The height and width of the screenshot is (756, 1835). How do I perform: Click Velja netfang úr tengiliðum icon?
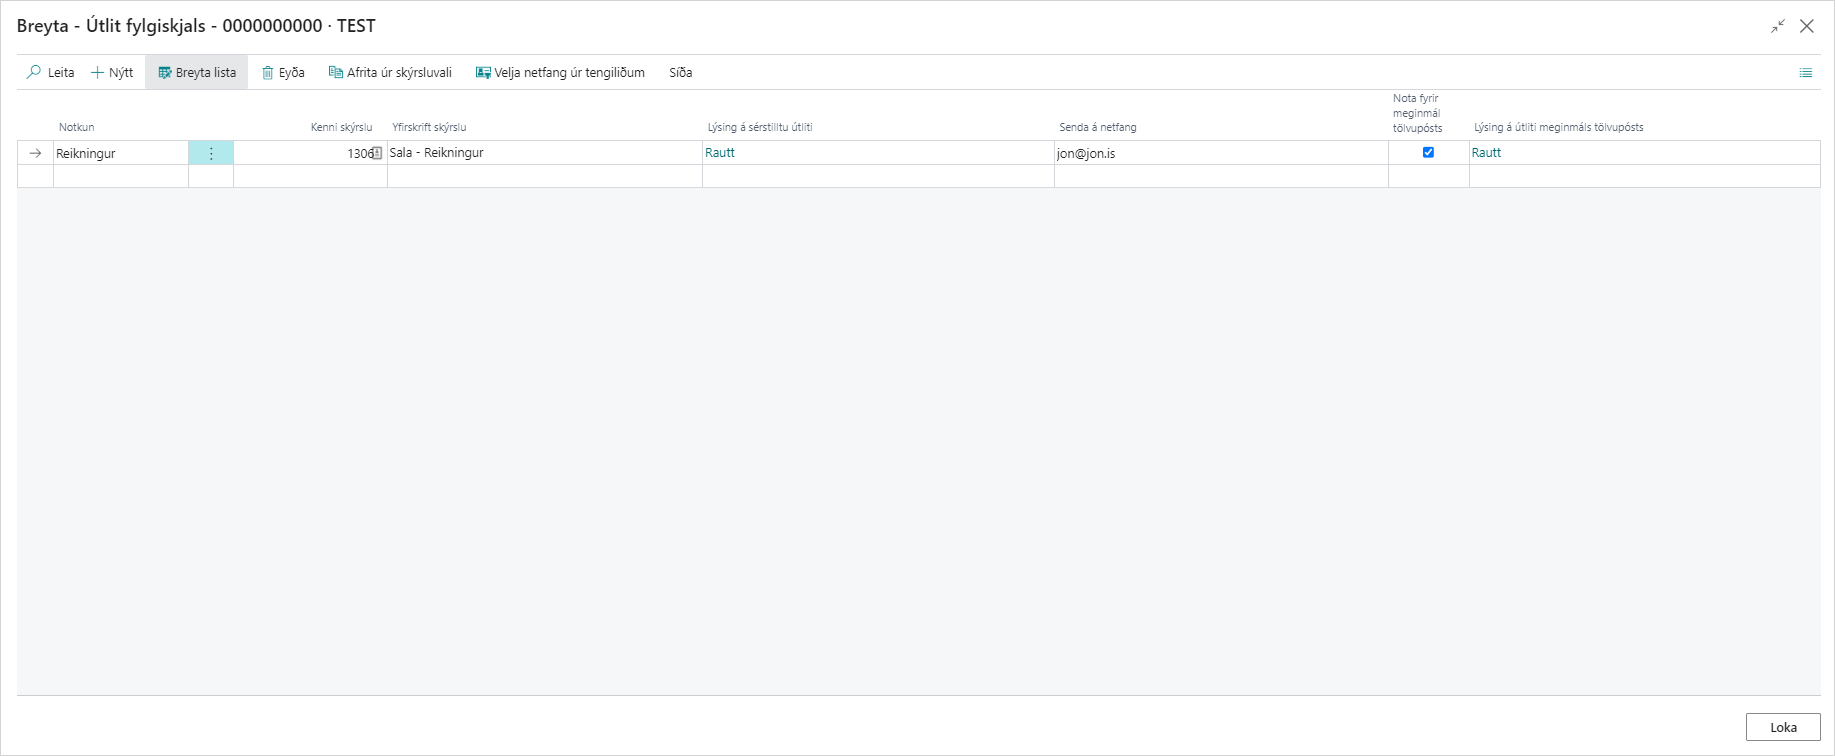tap(483, 72)
